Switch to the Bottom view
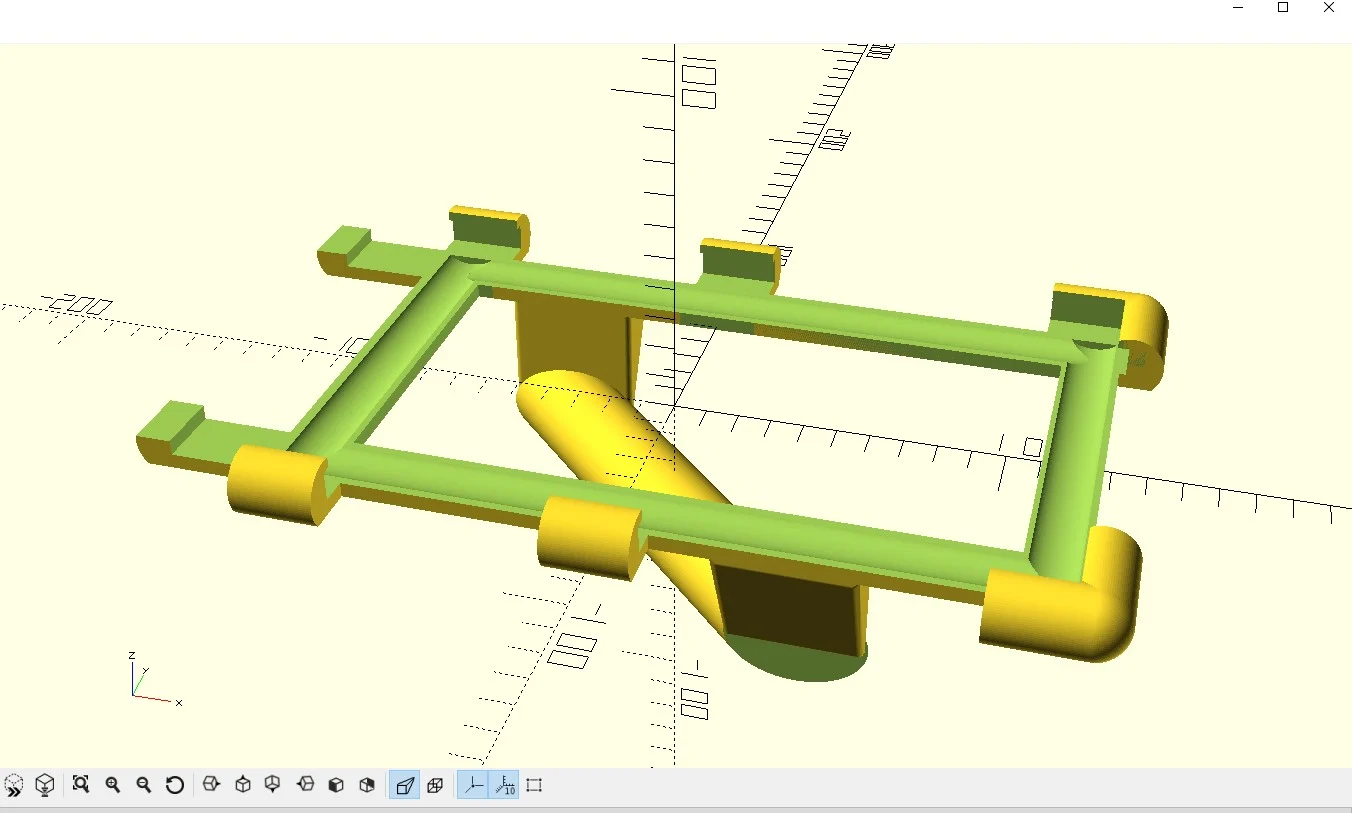The image size is (1352, 813). (273, 785)
